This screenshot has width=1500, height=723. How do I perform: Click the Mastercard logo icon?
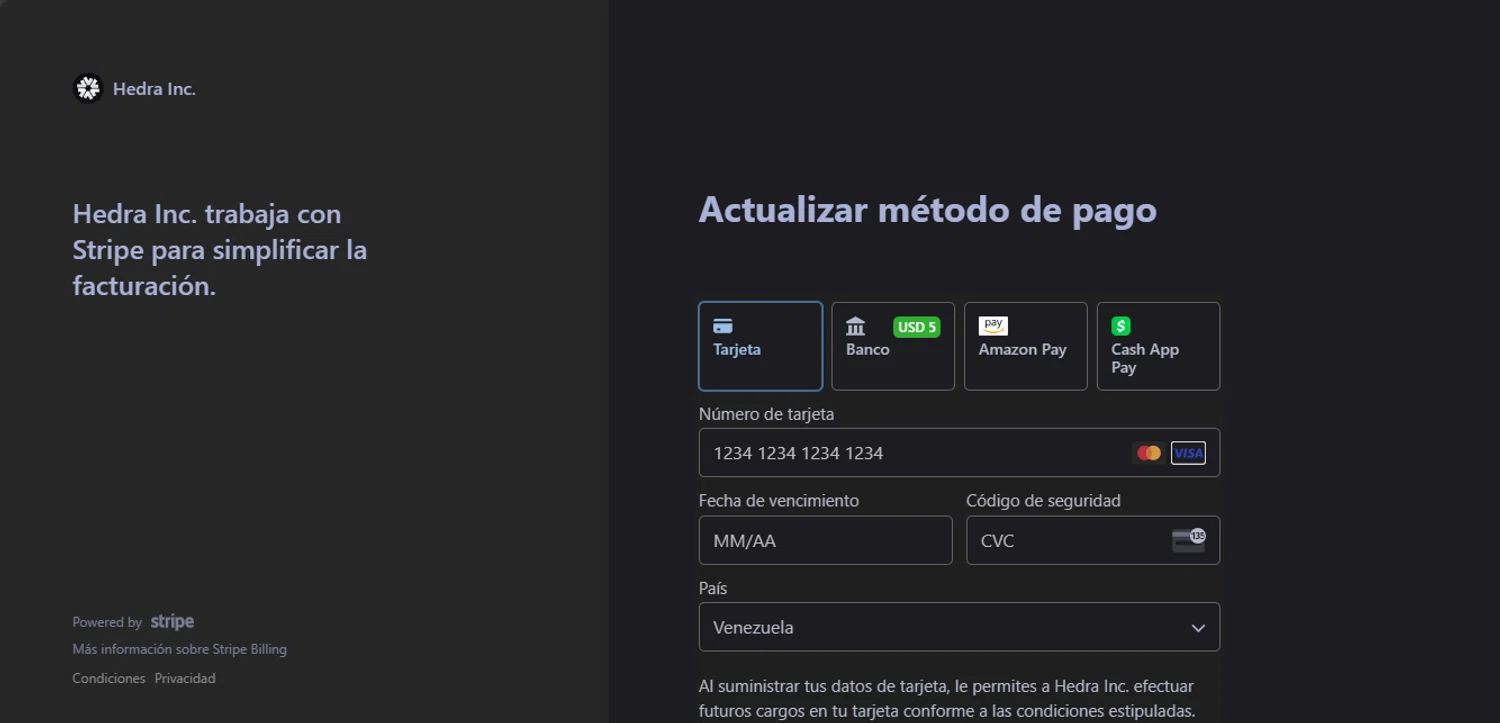coord(1149,453)
